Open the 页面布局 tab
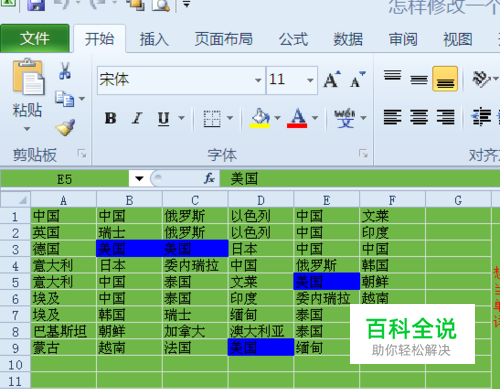Image resolution: width=500 pixels, height=389 pixels. tap(224, 39)
